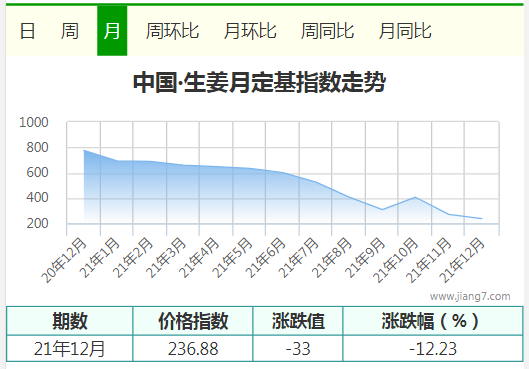This screenshot has height=369, width=529.
Task: Click the 21年11月 axis label
Action: [x=429, y=260]
